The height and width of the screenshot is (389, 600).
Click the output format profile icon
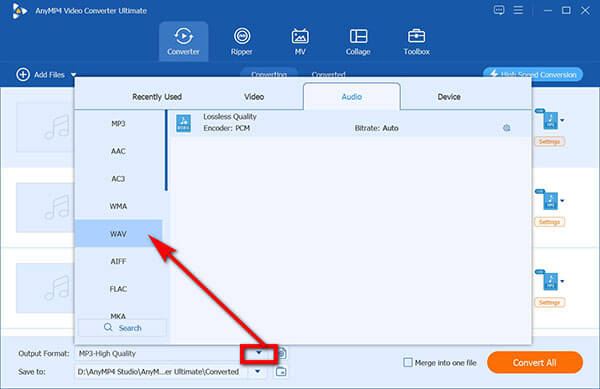coord(283,353)
